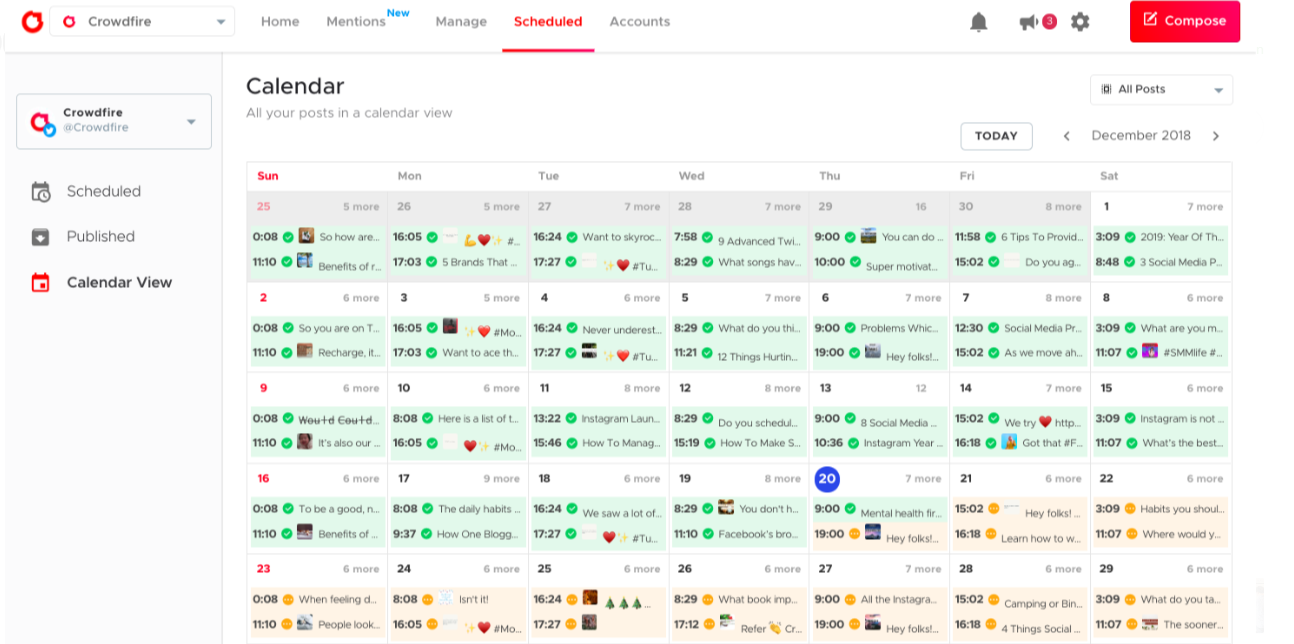Expand '12' more posts on Thursday 13
This screenshot has height=644, width=1294.
click(x=921, y=388)
